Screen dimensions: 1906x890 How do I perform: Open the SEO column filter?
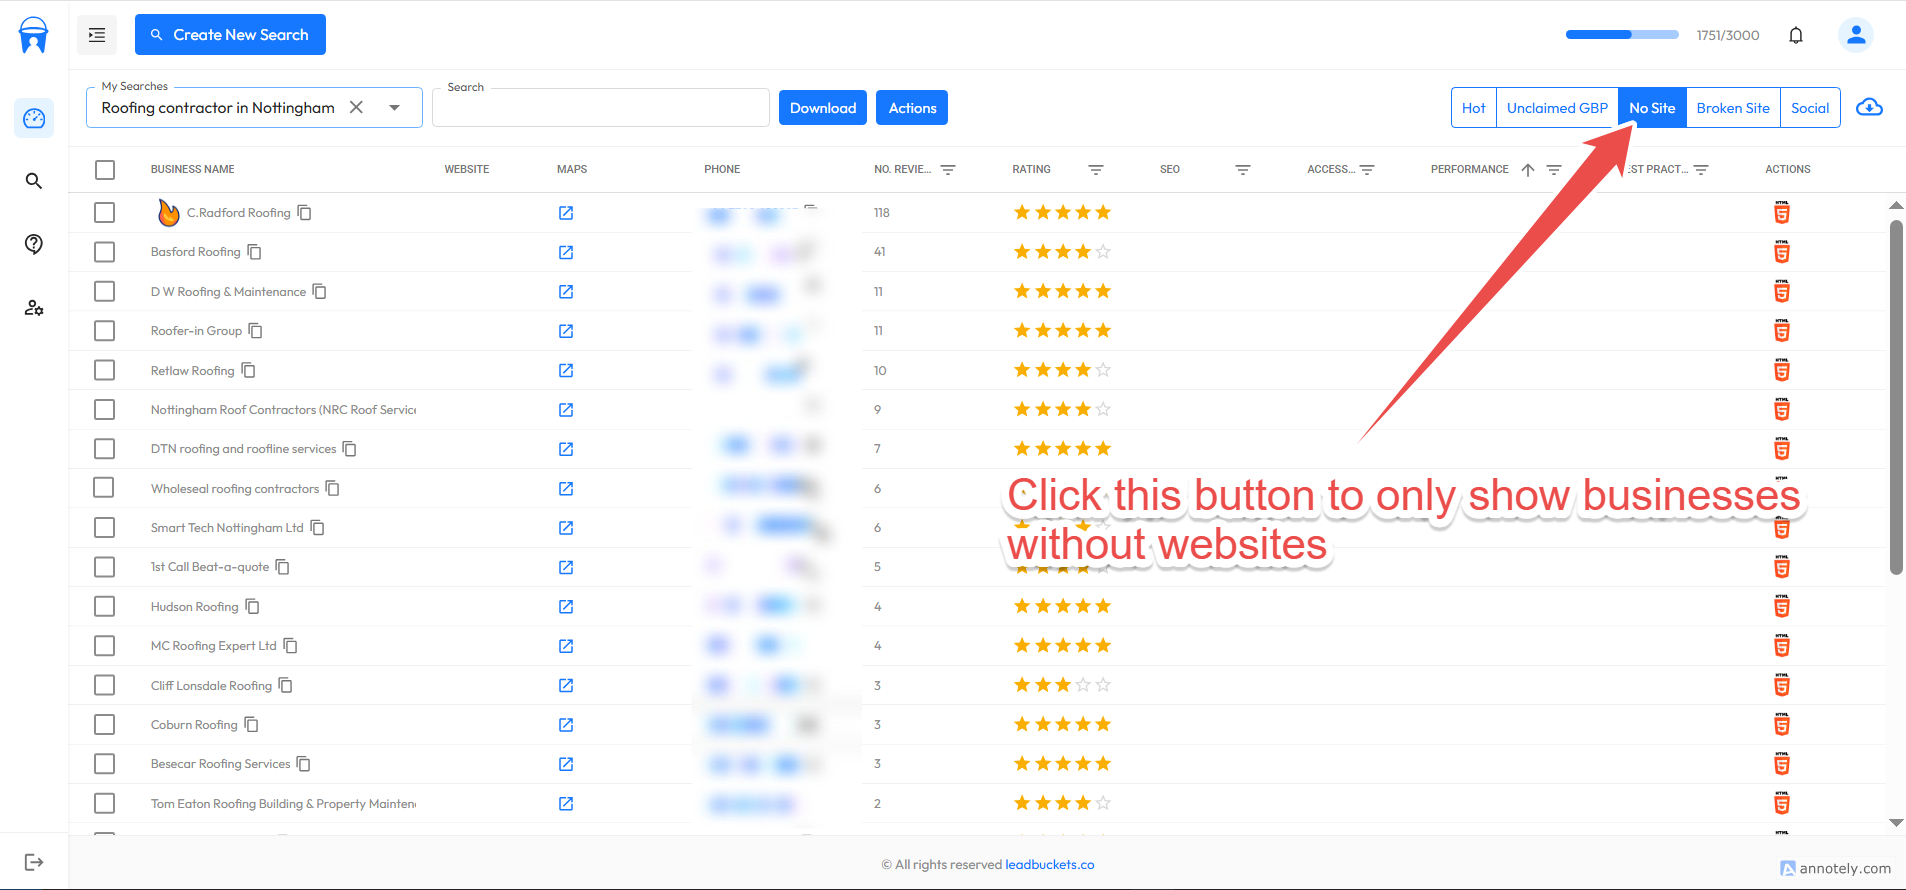(1243, 170)
